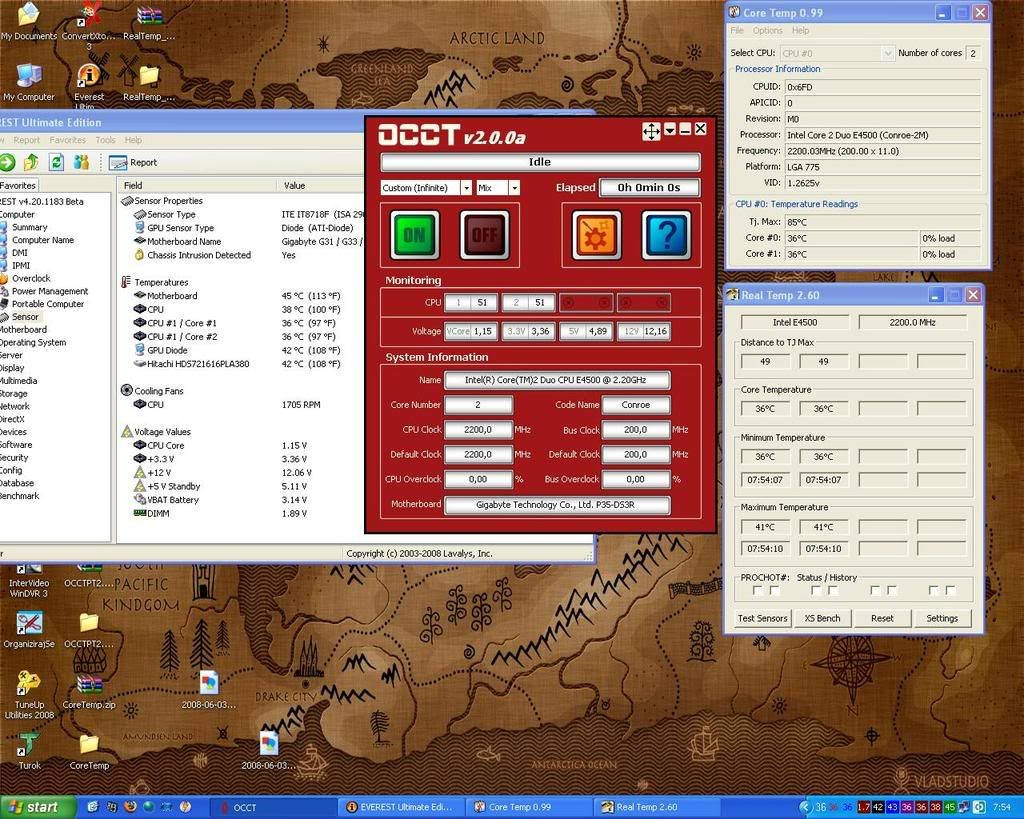Switch to Core Temp 0.99 taskbar button
This screenshot has width=1024, height=819.
click(x=528, y=807)
